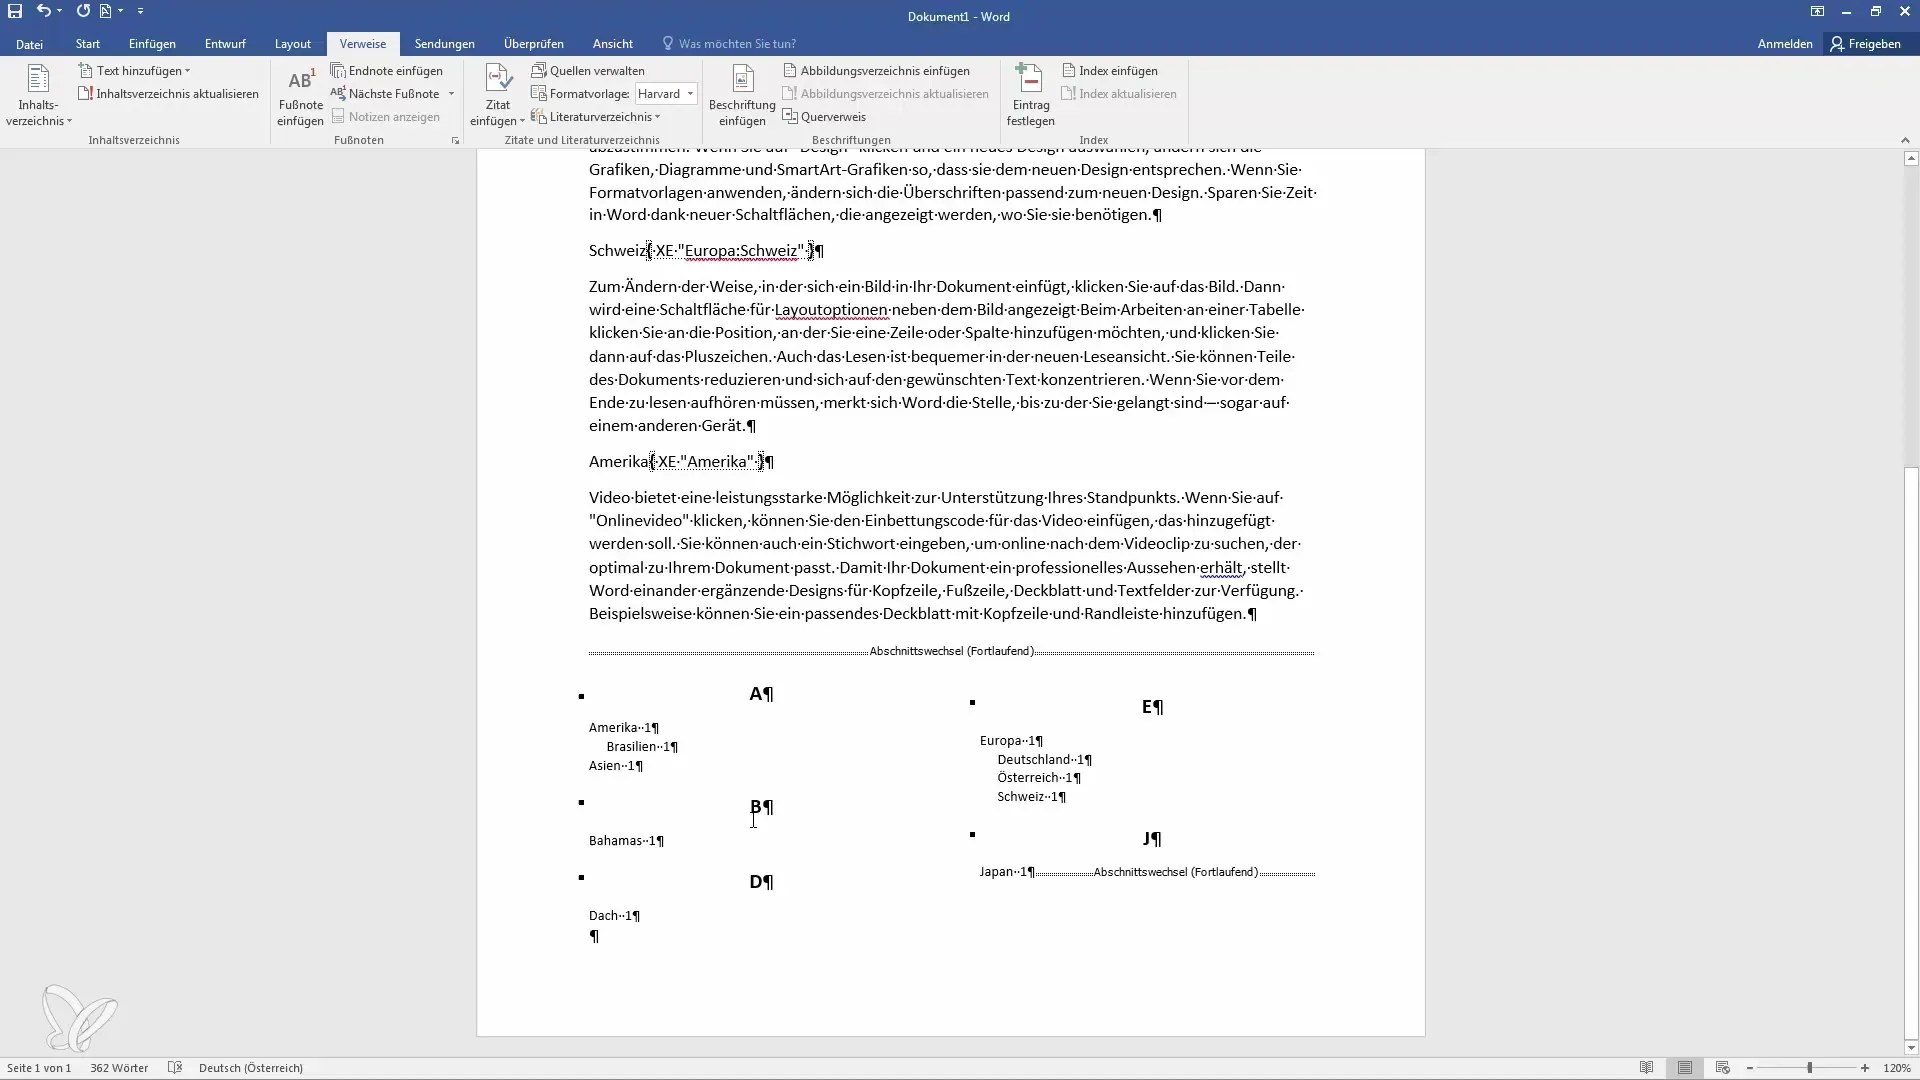Open Quellen verwalten
Screen dimensions: 1920x1080
point(588,71)
